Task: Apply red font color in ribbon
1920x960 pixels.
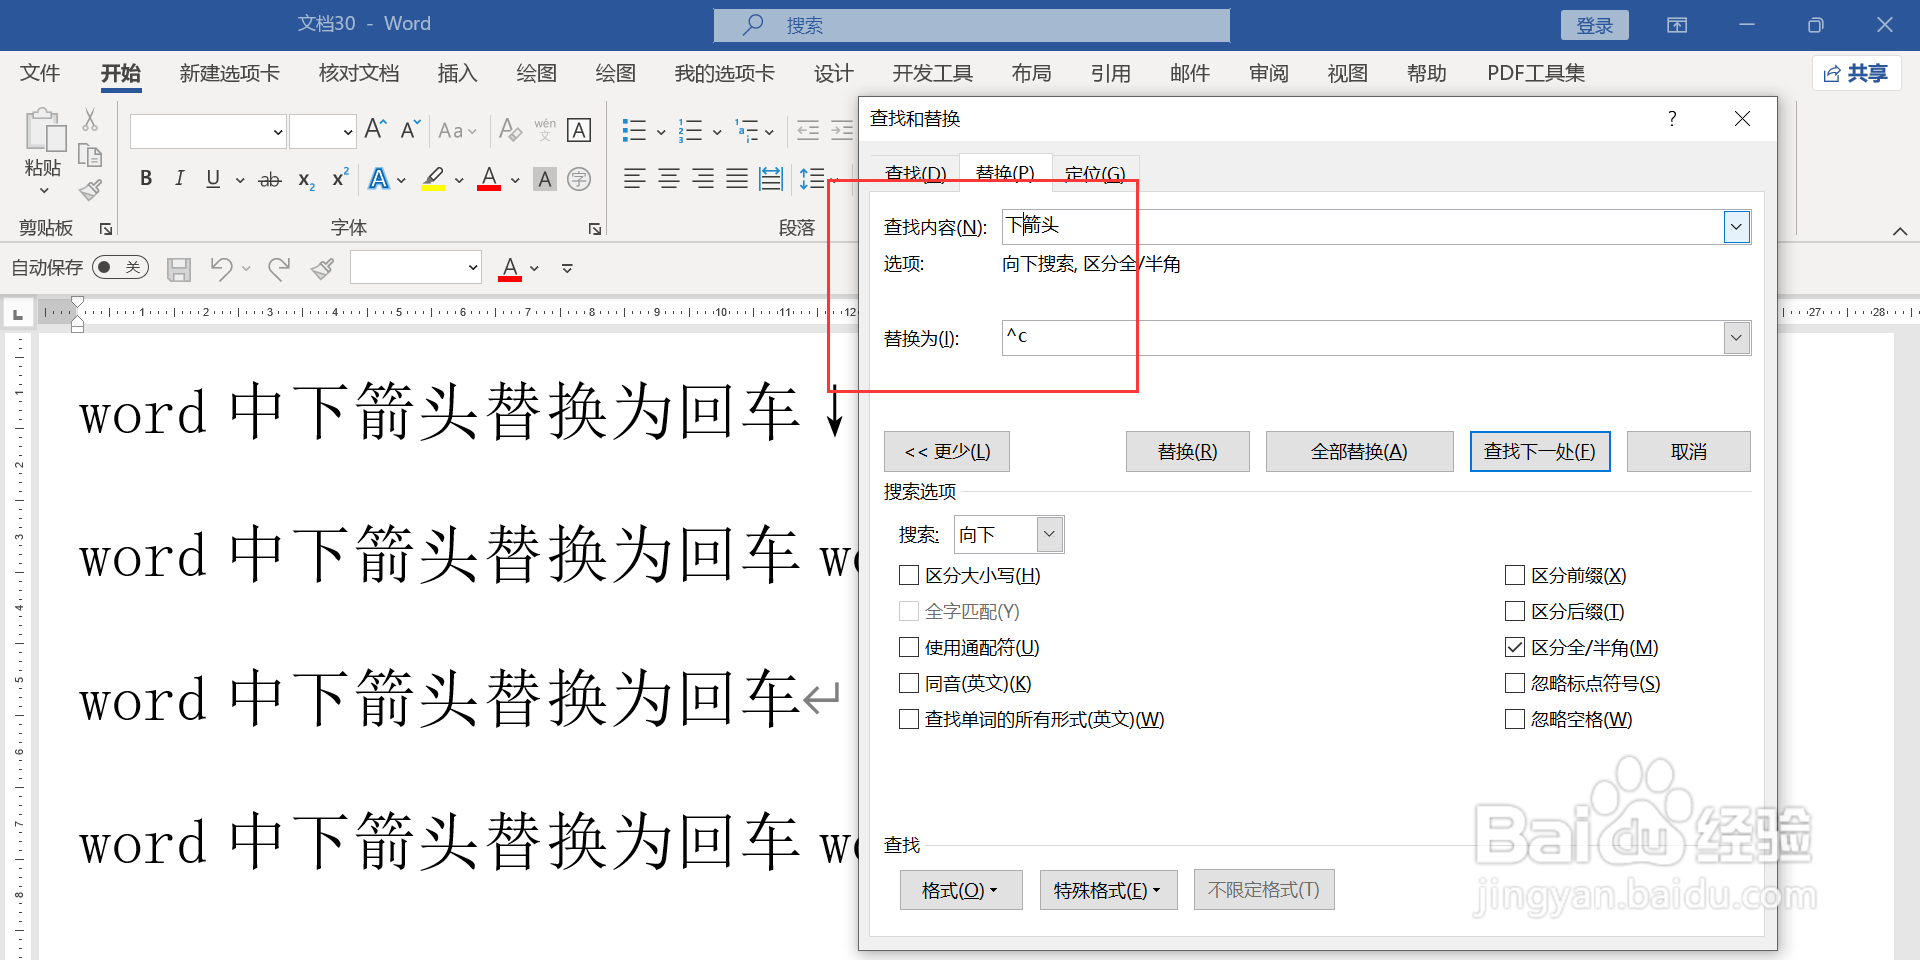Action: [x=489, y=179]
